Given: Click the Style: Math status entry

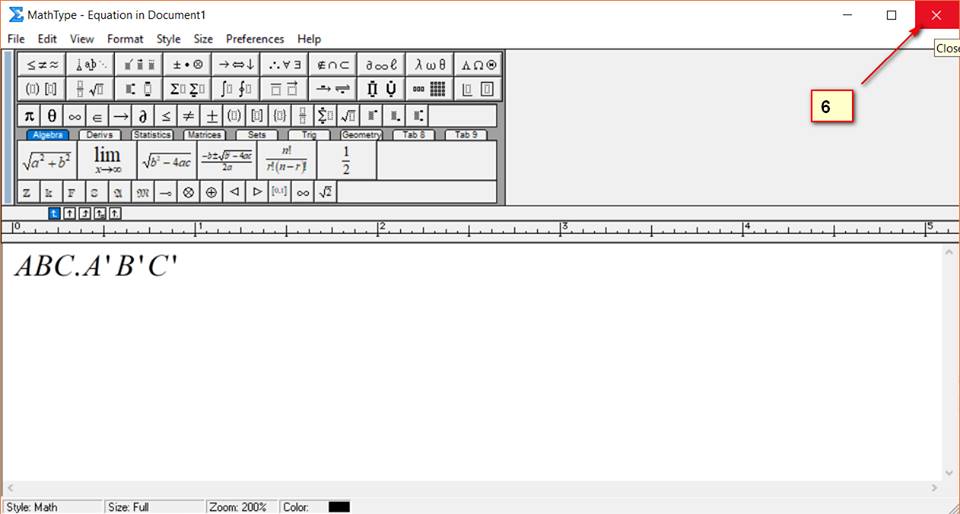Looking at the screenshot, I should pos(32,507).
